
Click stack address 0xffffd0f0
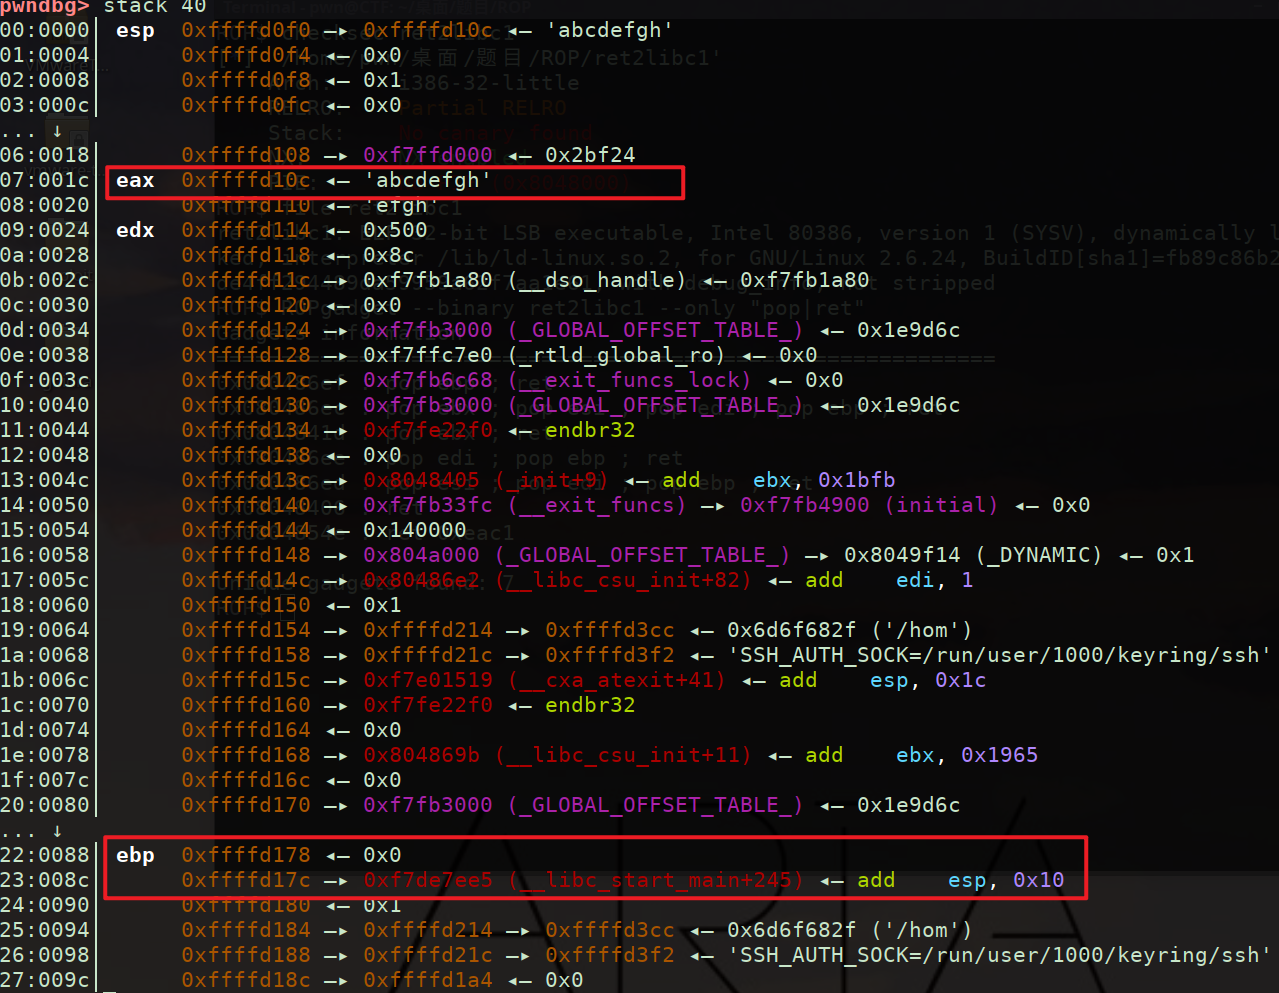(246, 31)
